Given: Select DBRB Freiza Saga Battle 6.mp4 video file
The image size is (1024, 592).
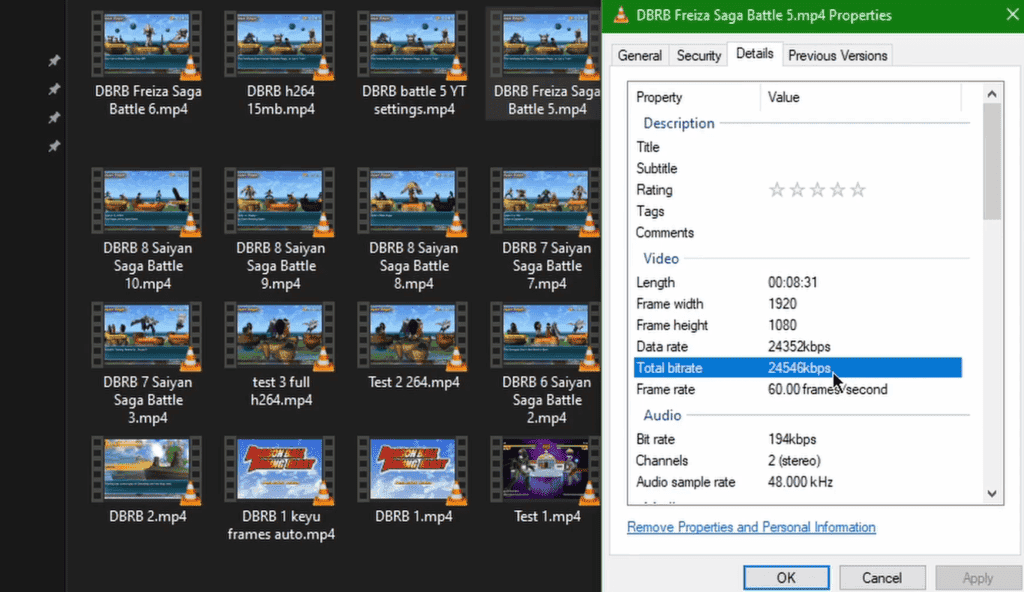Looking at the screenshot, I should tap(148, 64).
